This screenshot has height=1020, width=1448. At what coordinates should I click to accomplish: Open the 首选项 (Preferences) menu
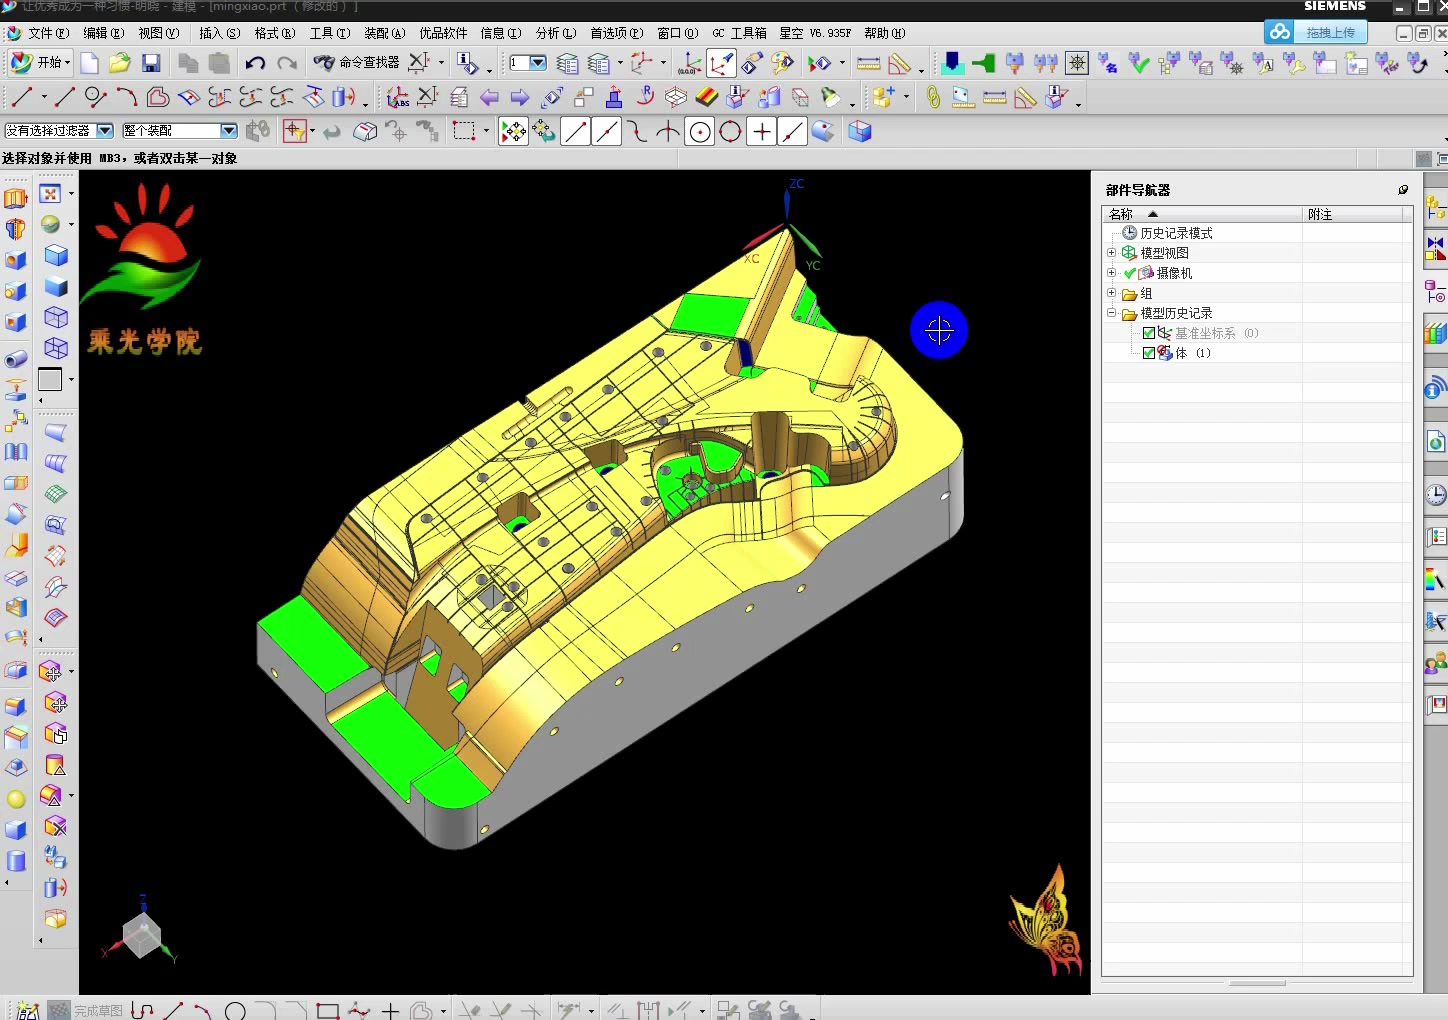617,33
